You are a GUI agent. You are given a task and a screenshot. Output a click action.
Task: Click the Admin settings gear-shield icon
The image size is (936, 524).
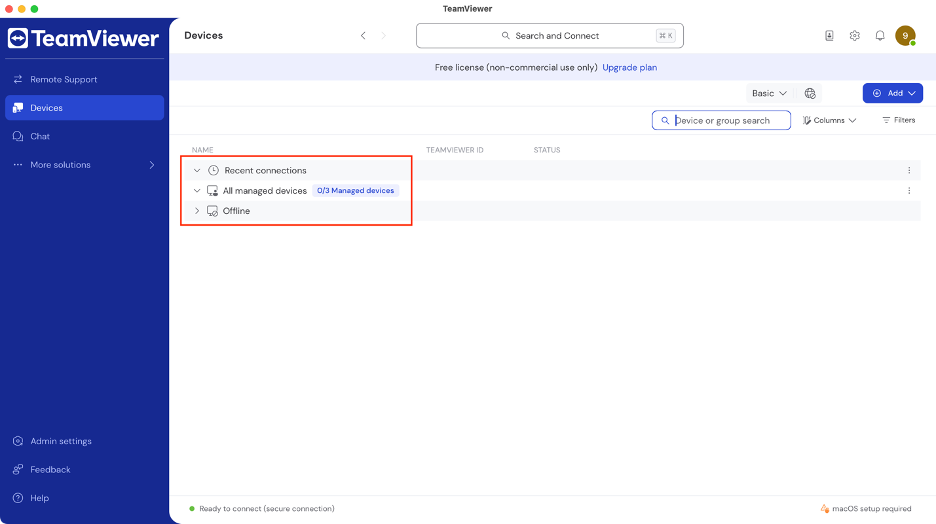tap(18, 441)
